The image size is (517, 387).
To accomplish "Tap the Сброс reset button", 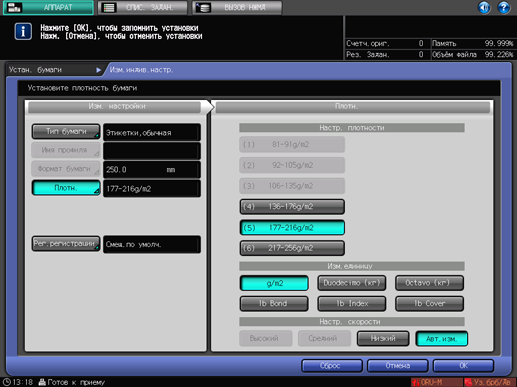I will click(x=332, y=366).
